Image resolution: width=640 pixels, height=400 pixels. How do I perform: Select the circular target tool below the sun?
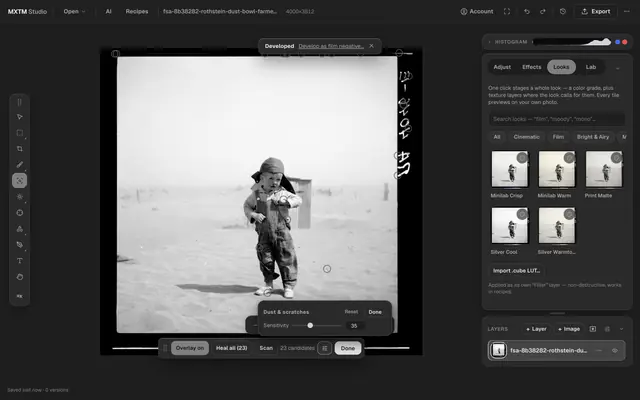(x=20, y=213)
